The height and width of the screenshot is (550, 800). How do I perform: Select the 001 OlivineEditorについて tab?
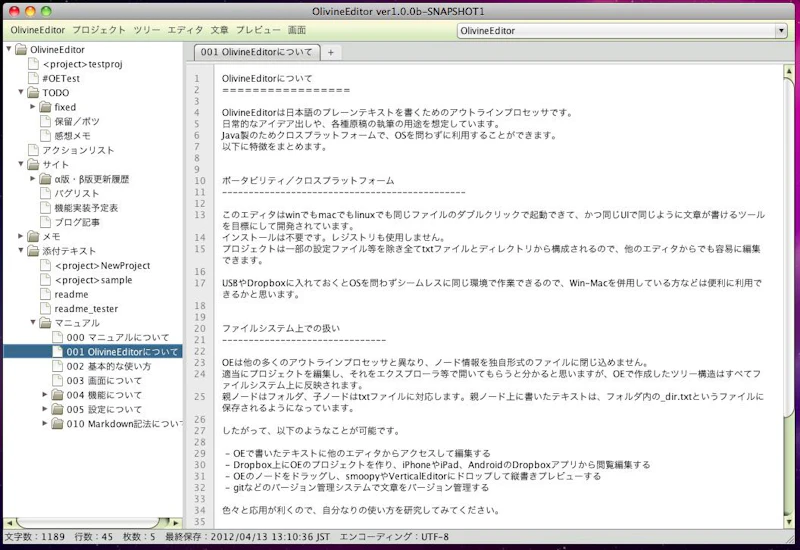click(x=256, y=52)
